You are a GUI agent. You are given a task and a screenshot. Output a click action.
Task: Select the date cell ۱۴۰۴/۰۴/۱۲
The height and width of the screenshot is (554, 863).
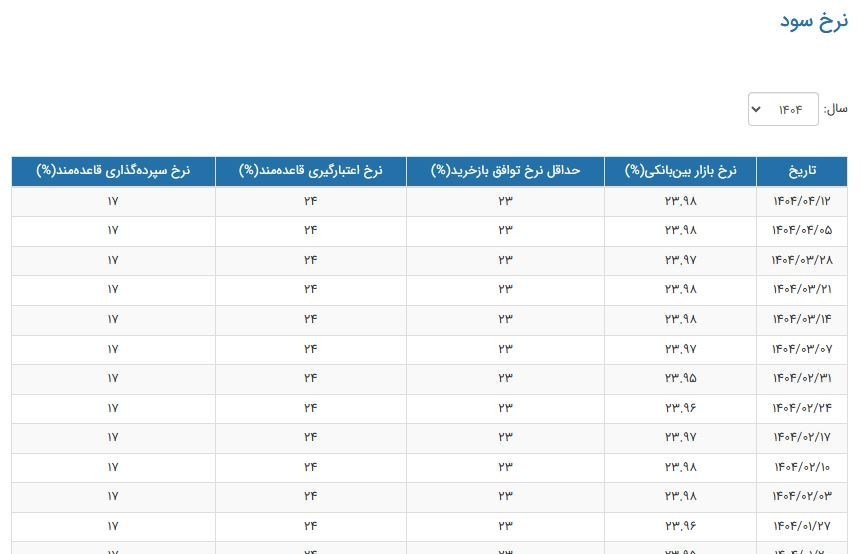[x=802, y=201]
